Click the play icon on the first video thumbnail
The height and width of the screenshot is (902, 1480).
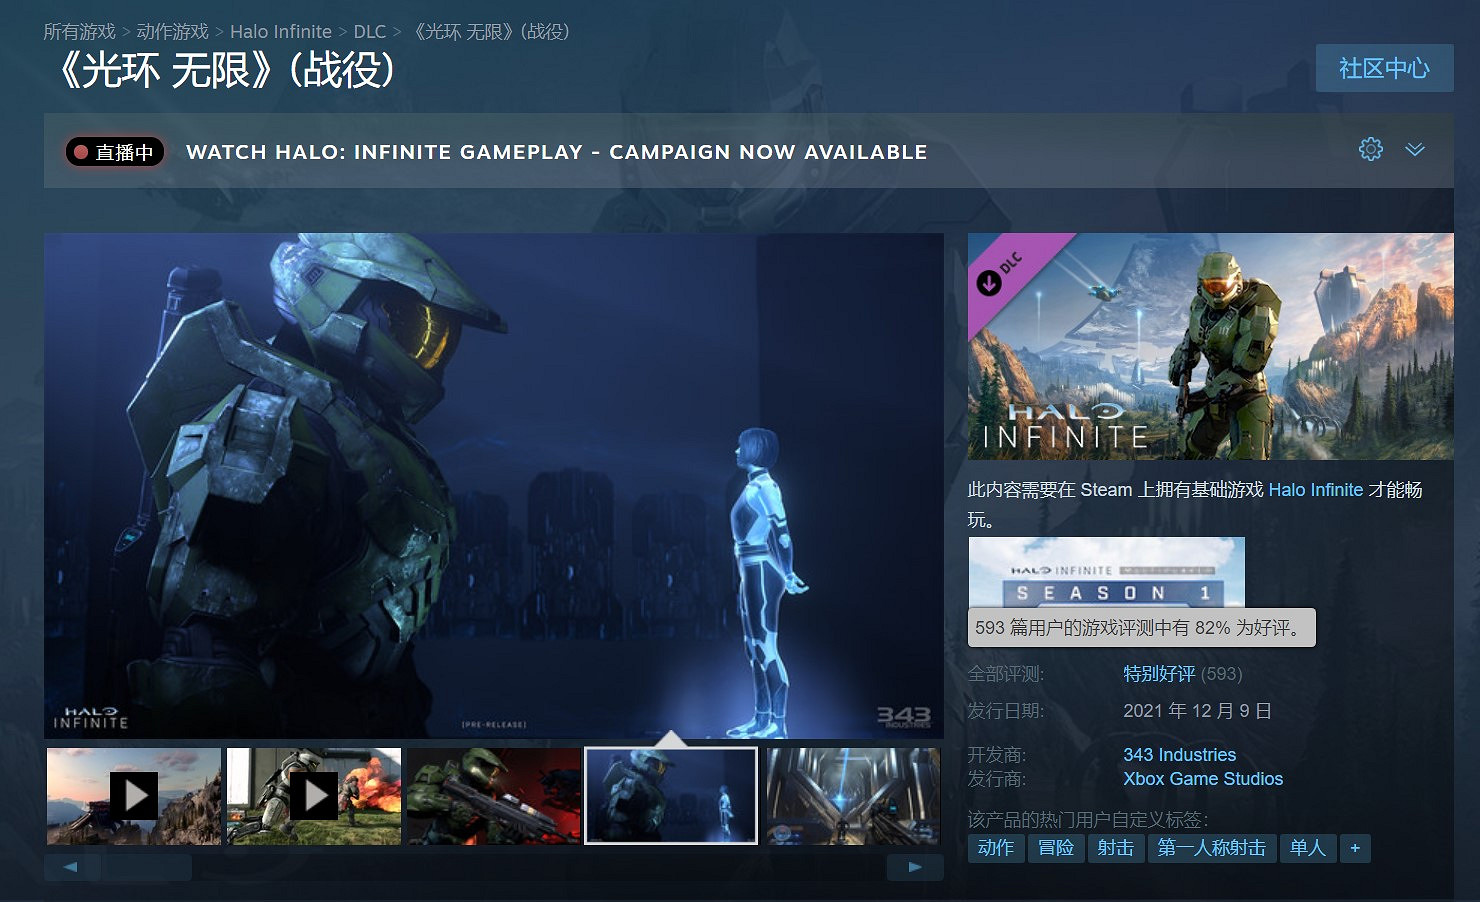coord(133,796)
